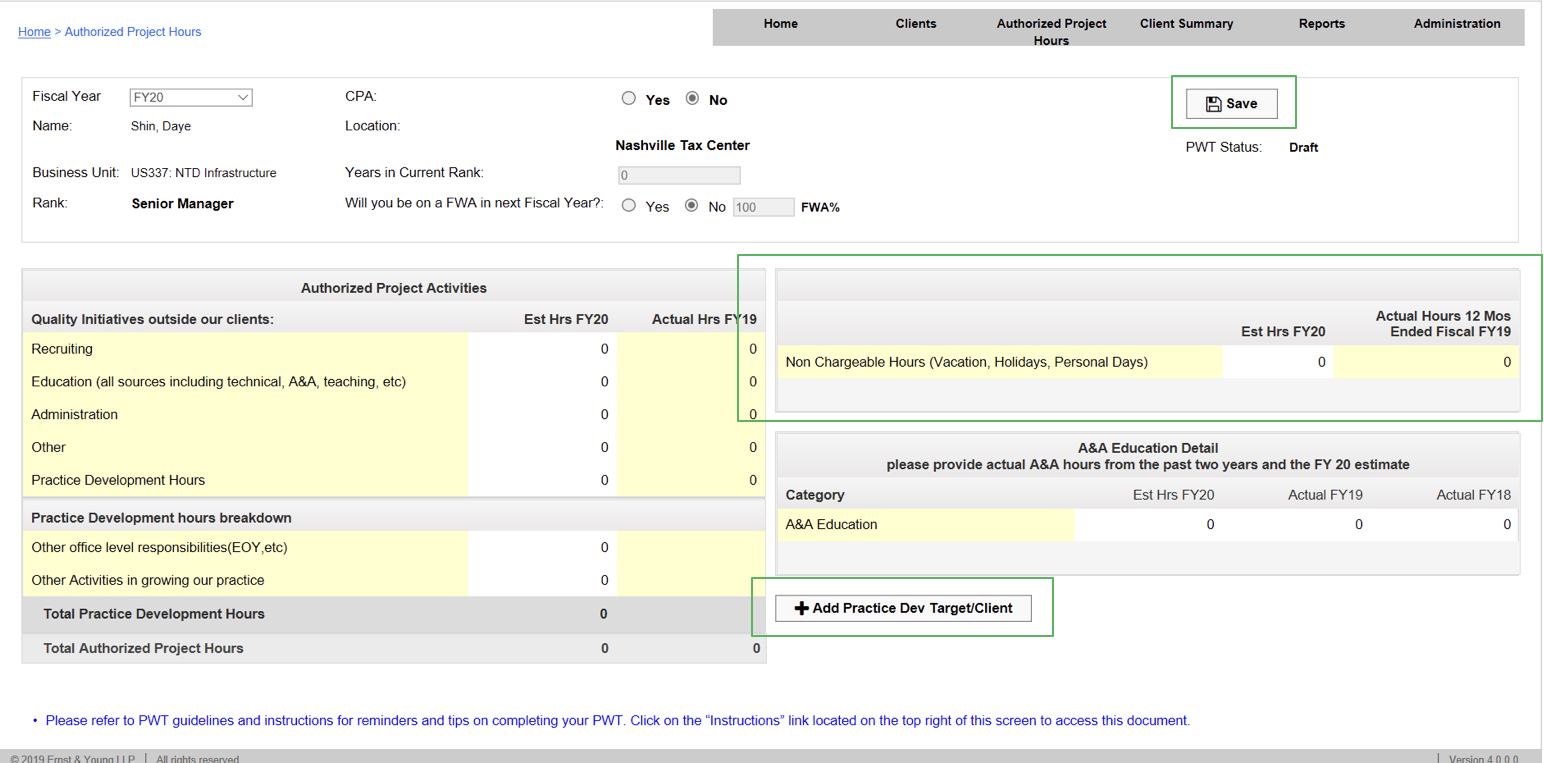
Task: Click US337: NTD Infrastructure business unit
Action: [x=204, y=173]
